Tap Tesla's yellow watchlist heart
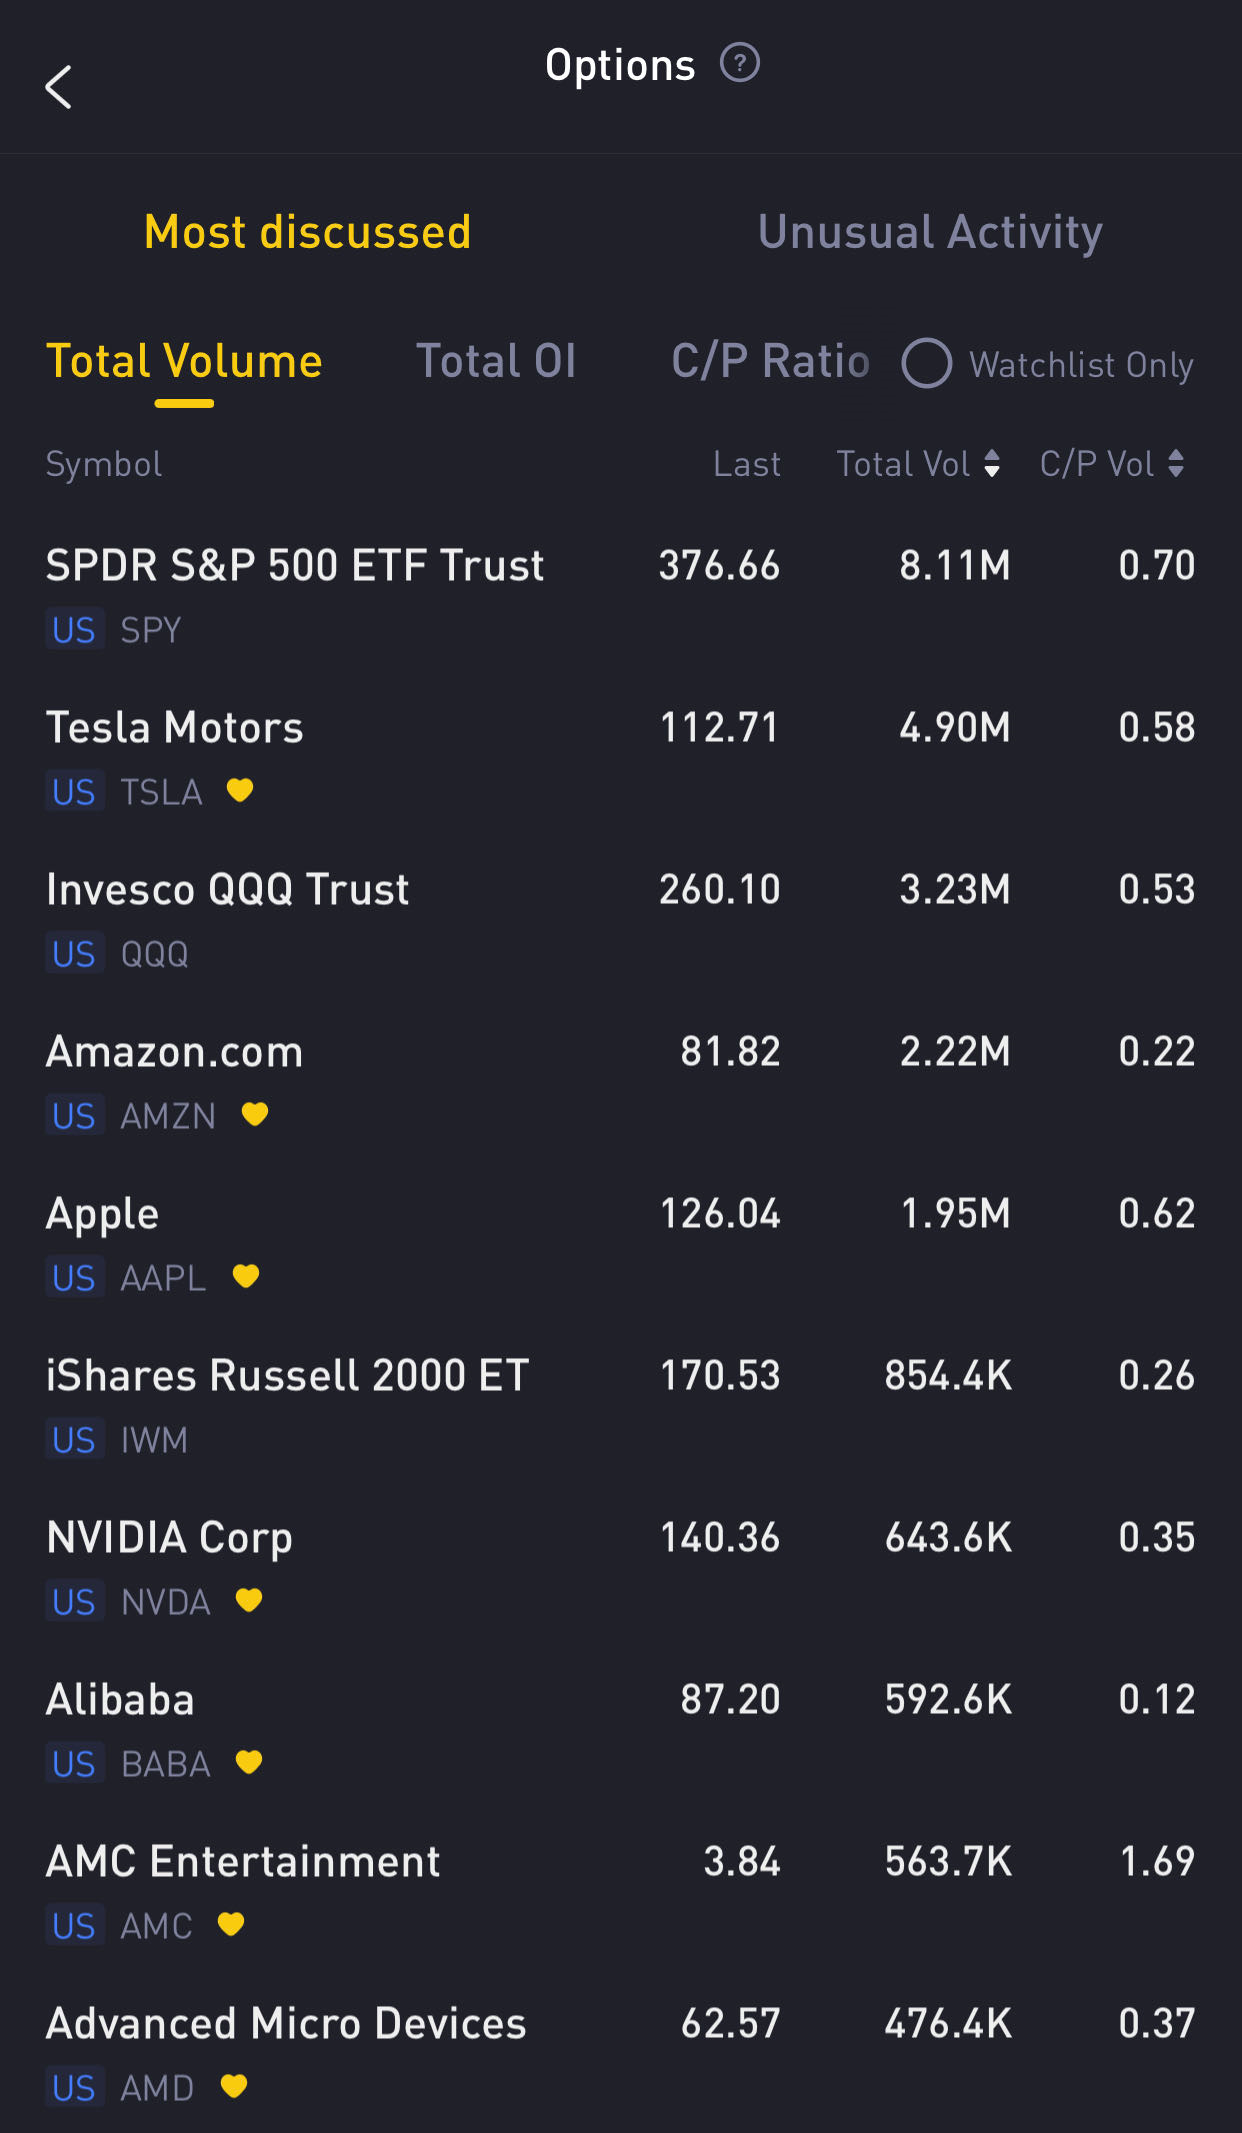Image resolution: width=1242 pixels, height=2133 pixels. pyautogui.click(x=240, y=791)
